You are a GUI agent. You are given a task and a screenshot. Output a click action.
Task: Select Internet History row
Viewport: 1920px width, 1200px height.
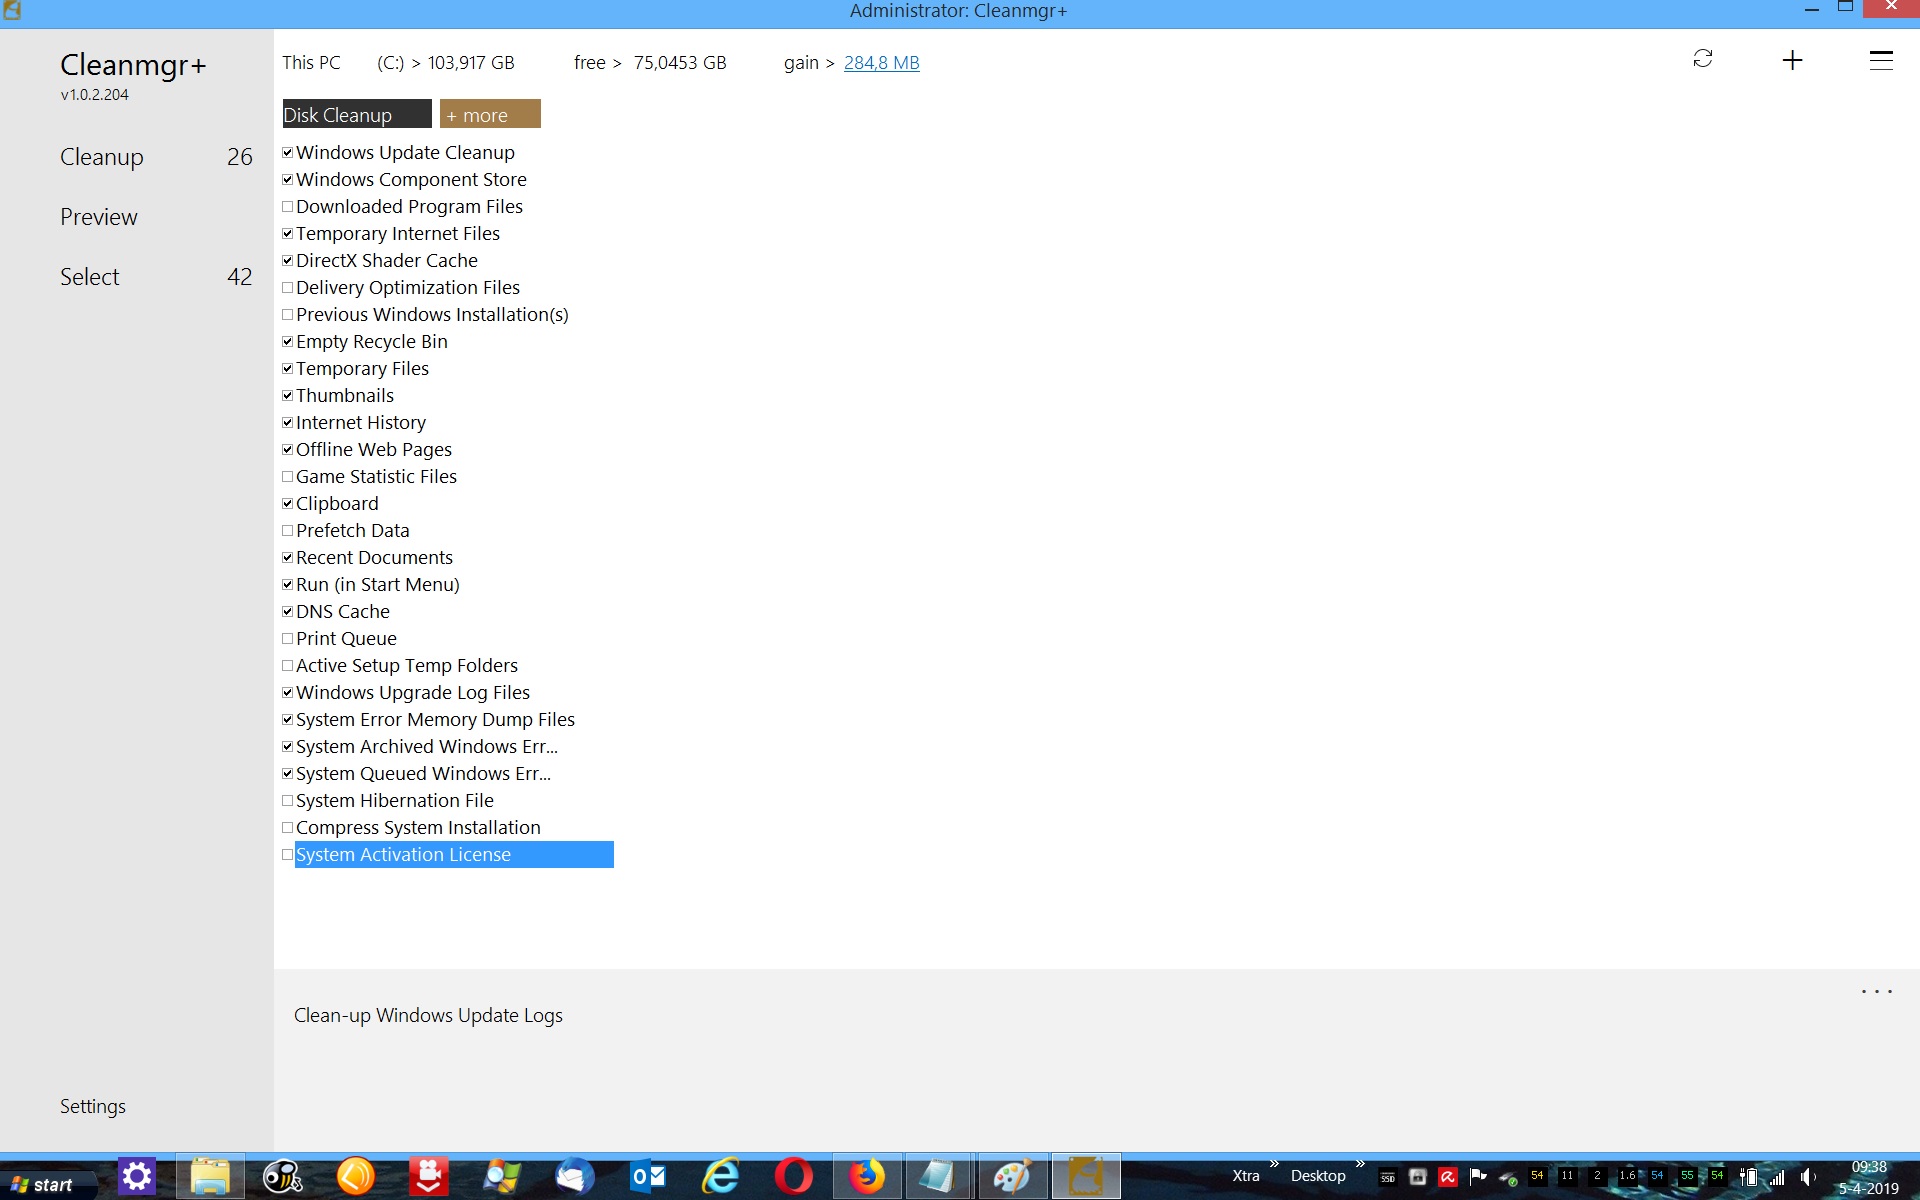(361, 423)
